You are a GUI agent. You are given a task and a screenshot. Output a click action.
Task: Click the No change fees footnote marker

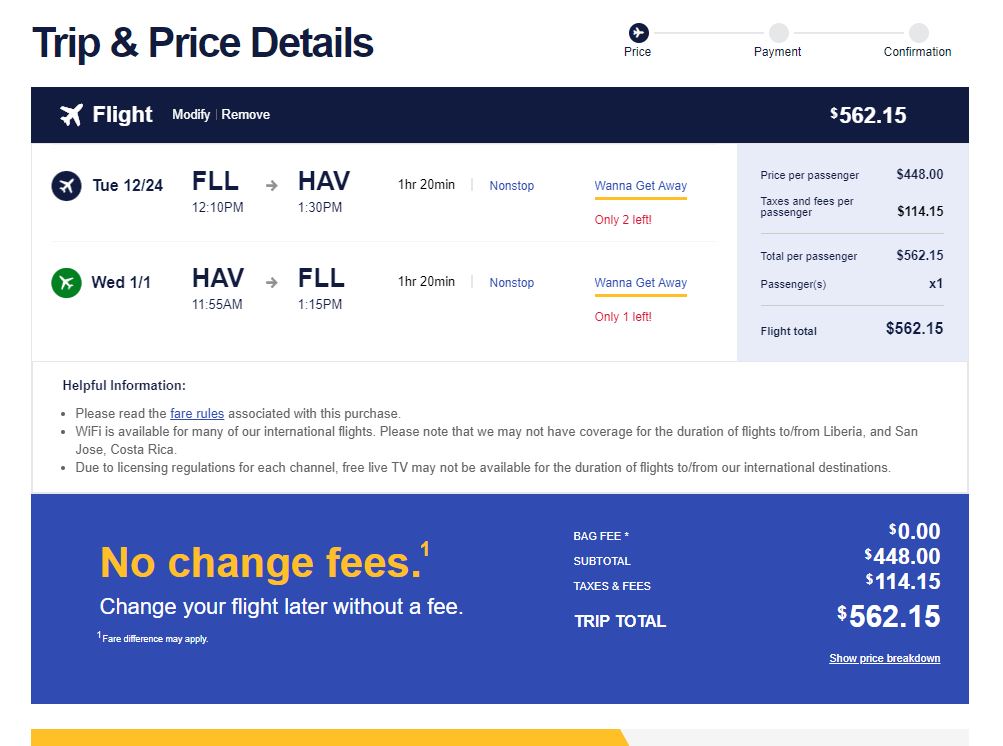point(425,549)
